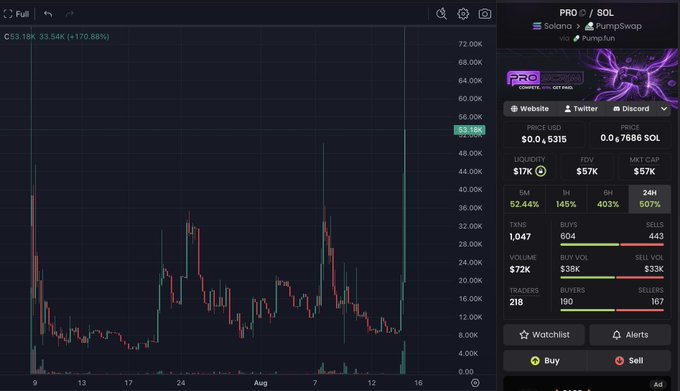The height and width of the screenshot is (391, 680).
Task: Toggle Full screen chart mode
Action: click(x=16, y=14)
